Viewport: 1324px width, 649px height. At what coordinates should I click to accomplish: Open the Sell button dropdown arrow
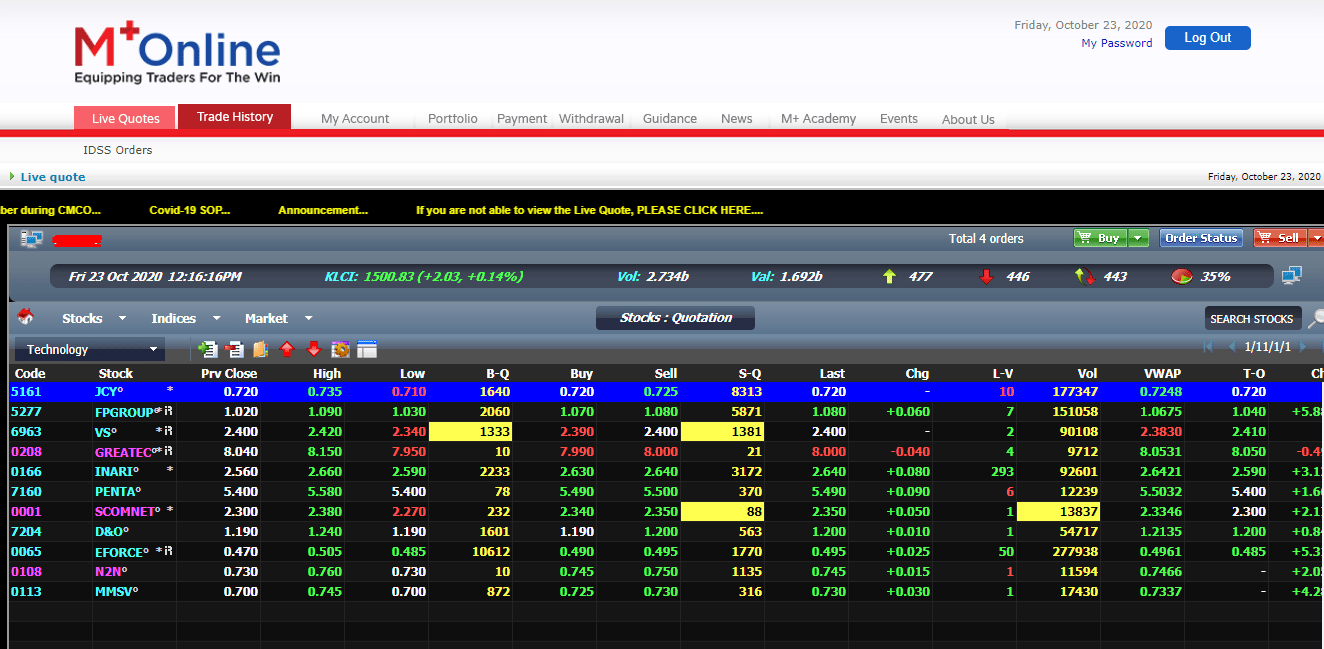(x=1315, y=238)
